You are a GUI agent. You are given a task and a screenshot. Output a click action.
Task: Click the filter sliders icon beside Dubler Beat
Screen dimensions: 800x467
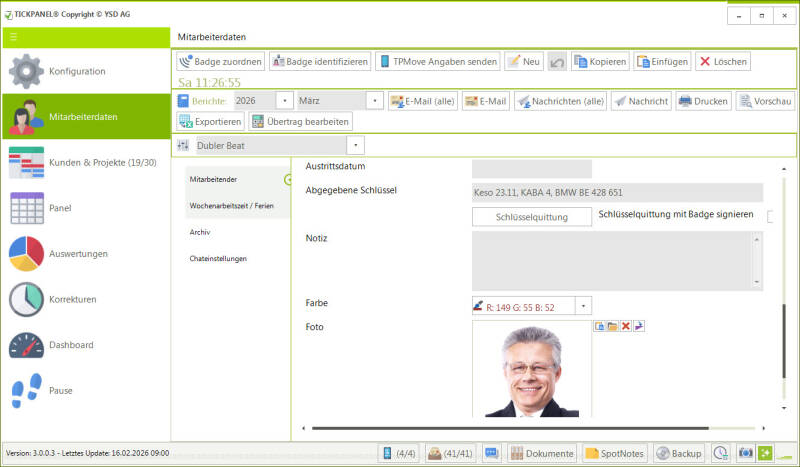(x=183, y=145)
